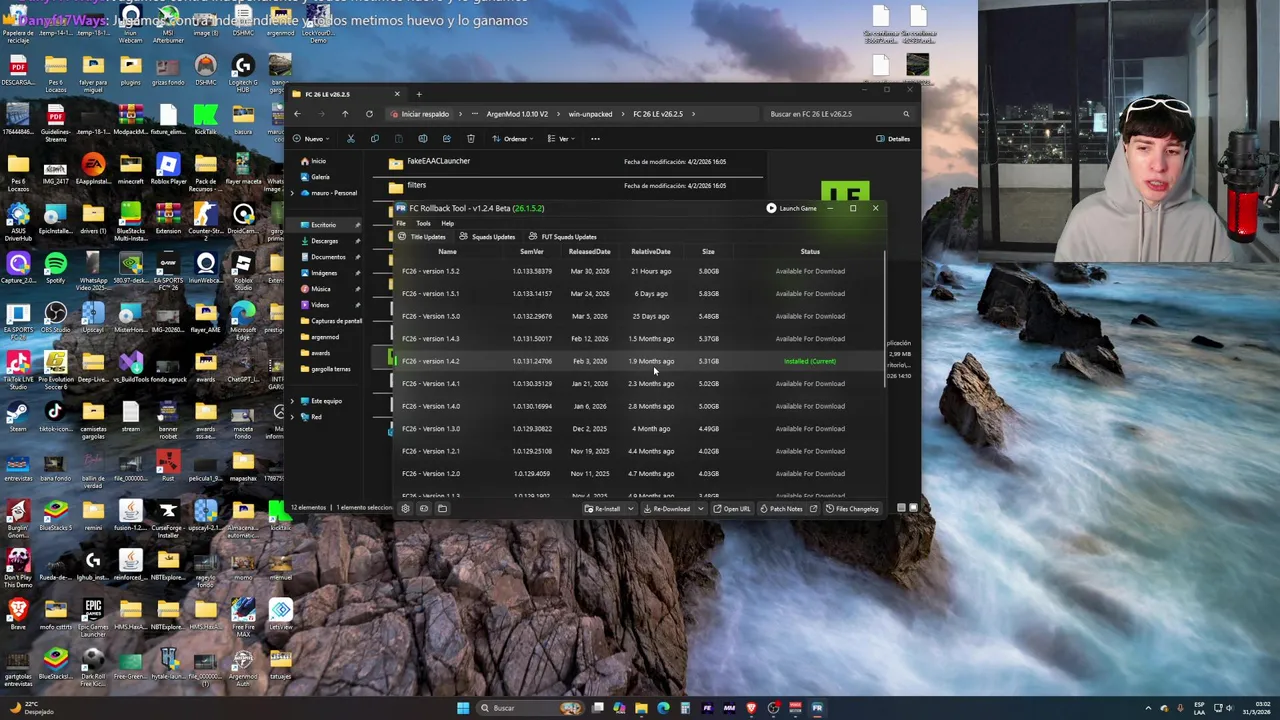Toggle the Detalles pane in Explorer

(893, 139)
